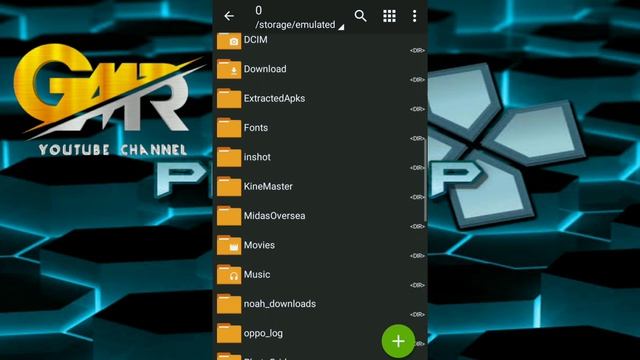Select the Download name label
640x360 pixels.
pyautogui.click(x=265, y=69)
